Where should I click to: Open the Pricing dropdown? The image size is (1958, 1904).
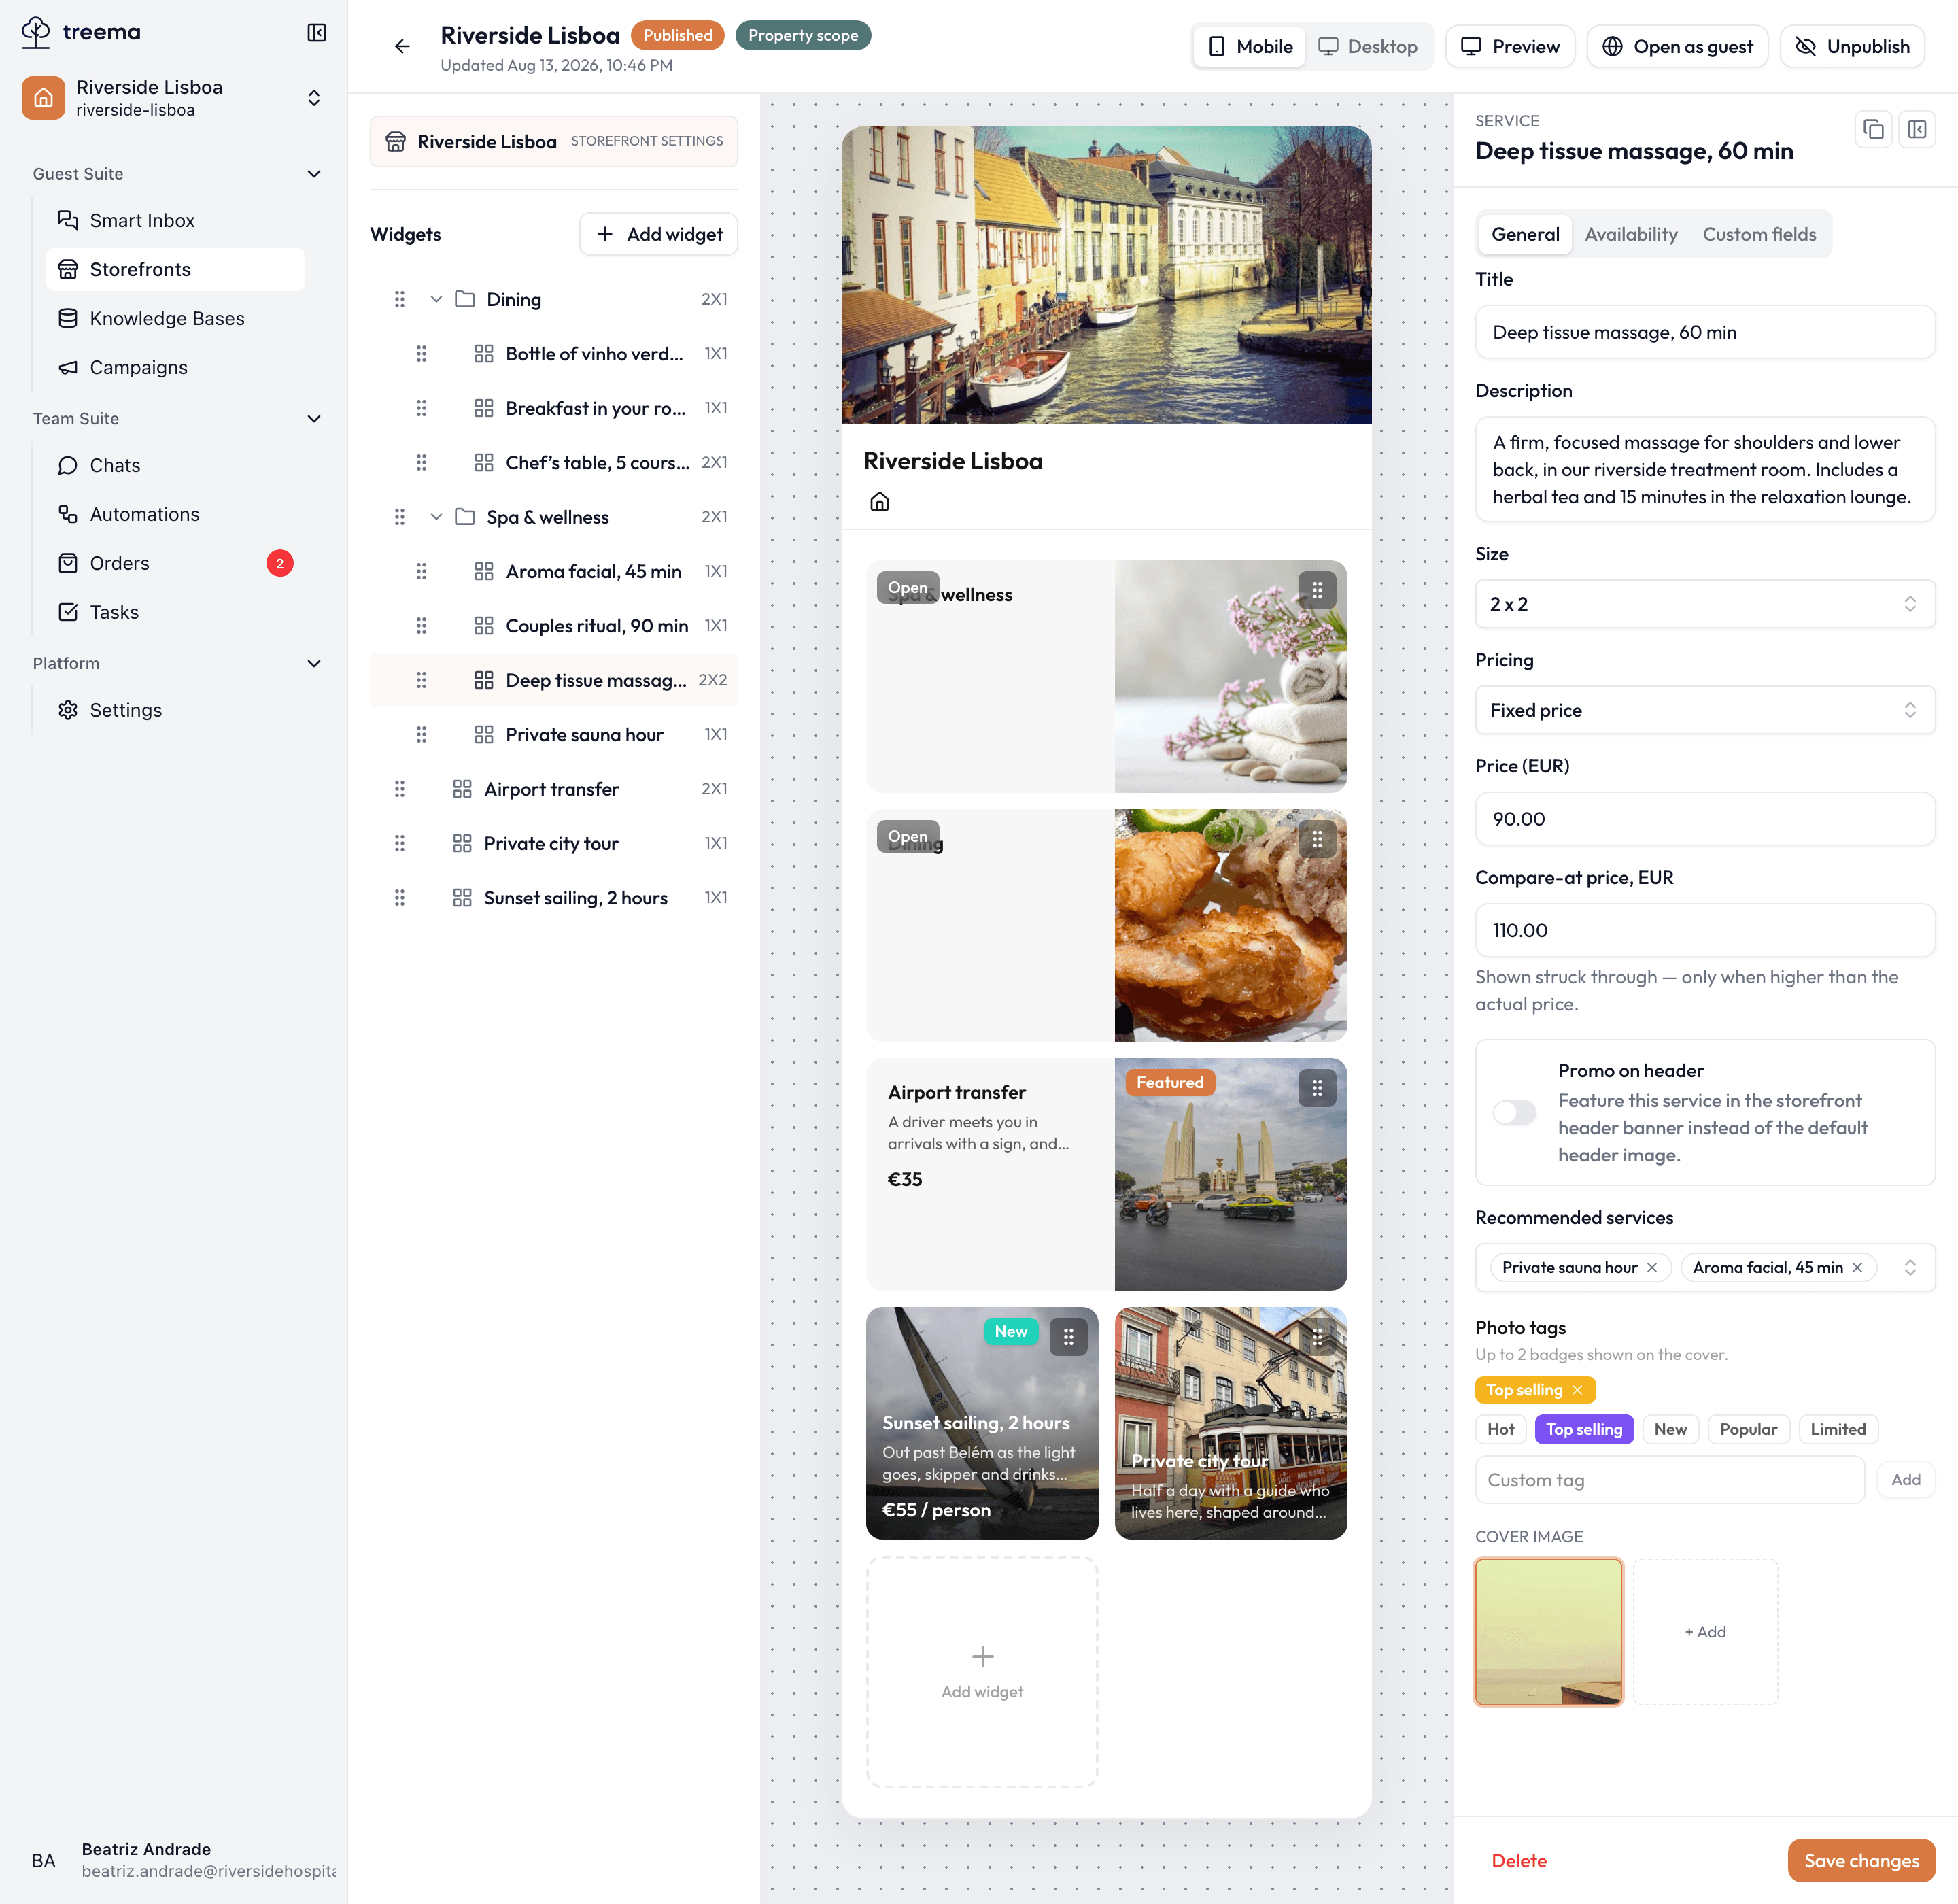pos(1704,710)
